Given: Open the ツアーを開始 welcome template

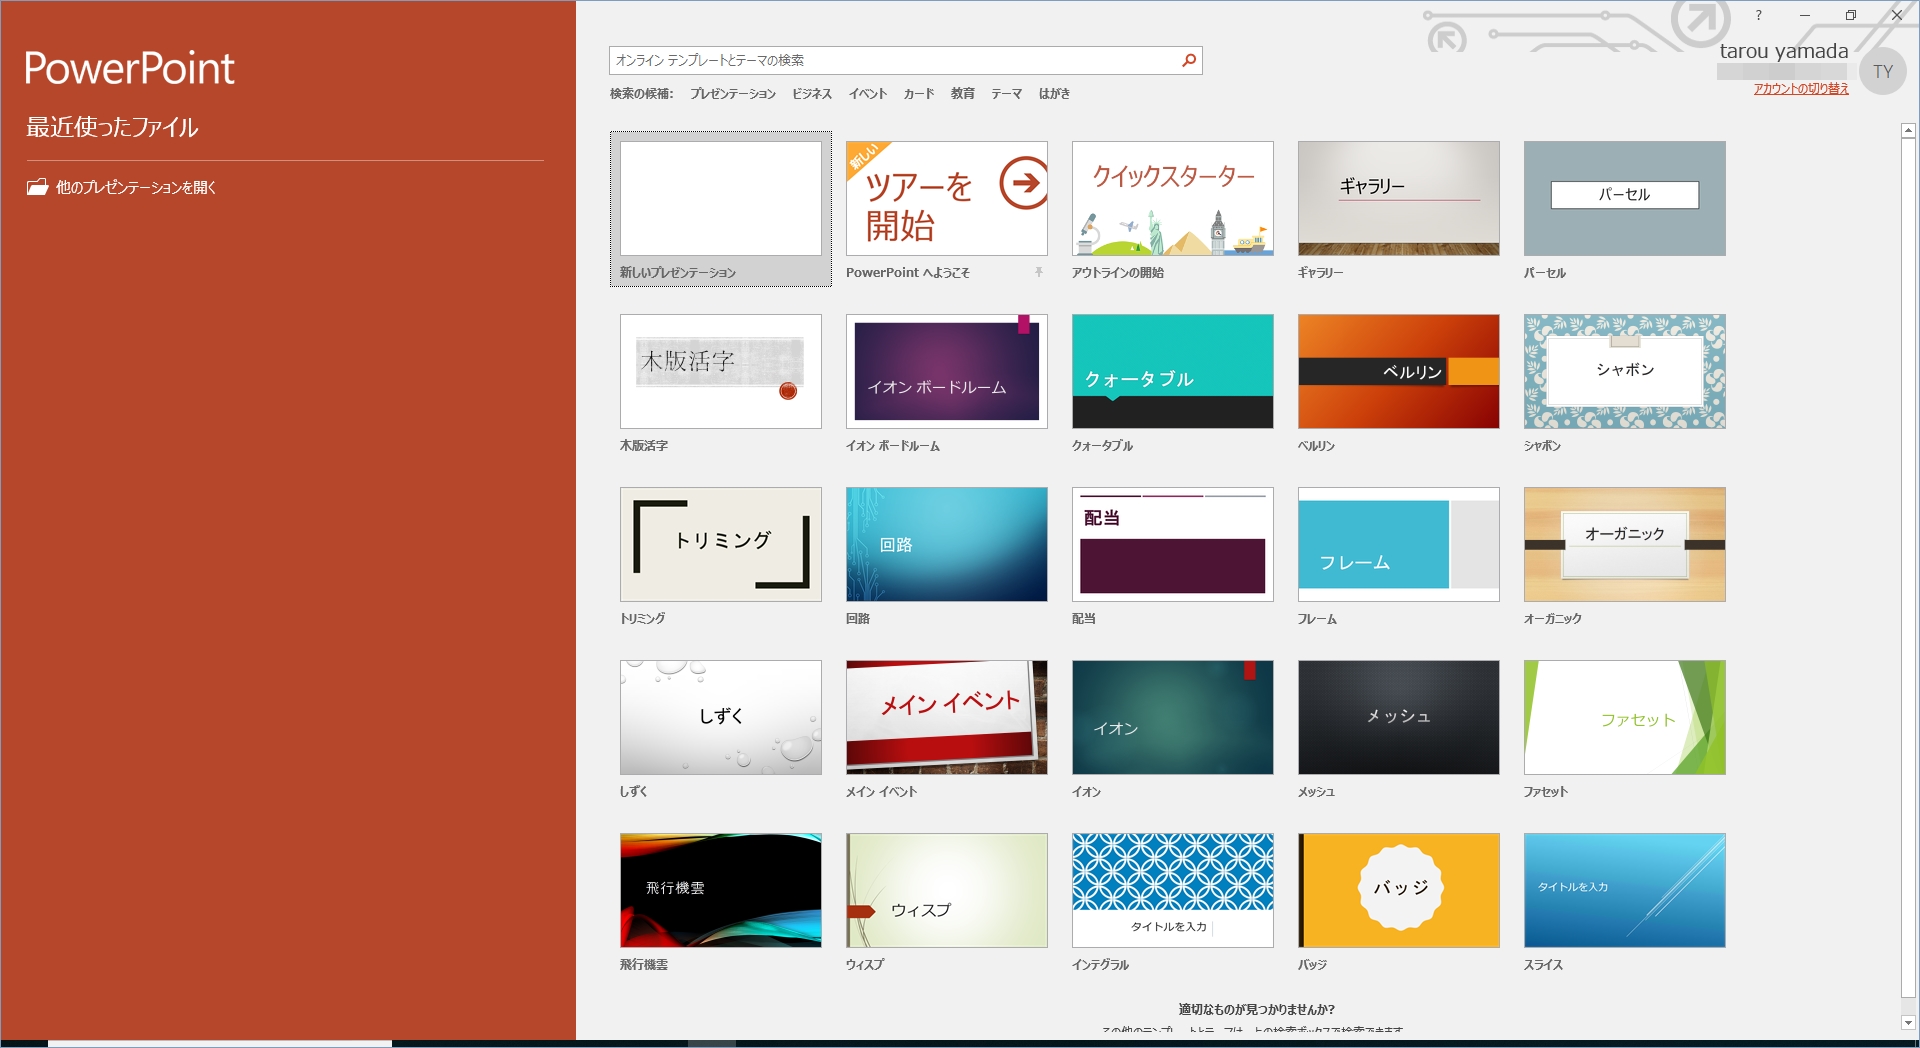Looking at the screenshot, I should click(947, 198).
